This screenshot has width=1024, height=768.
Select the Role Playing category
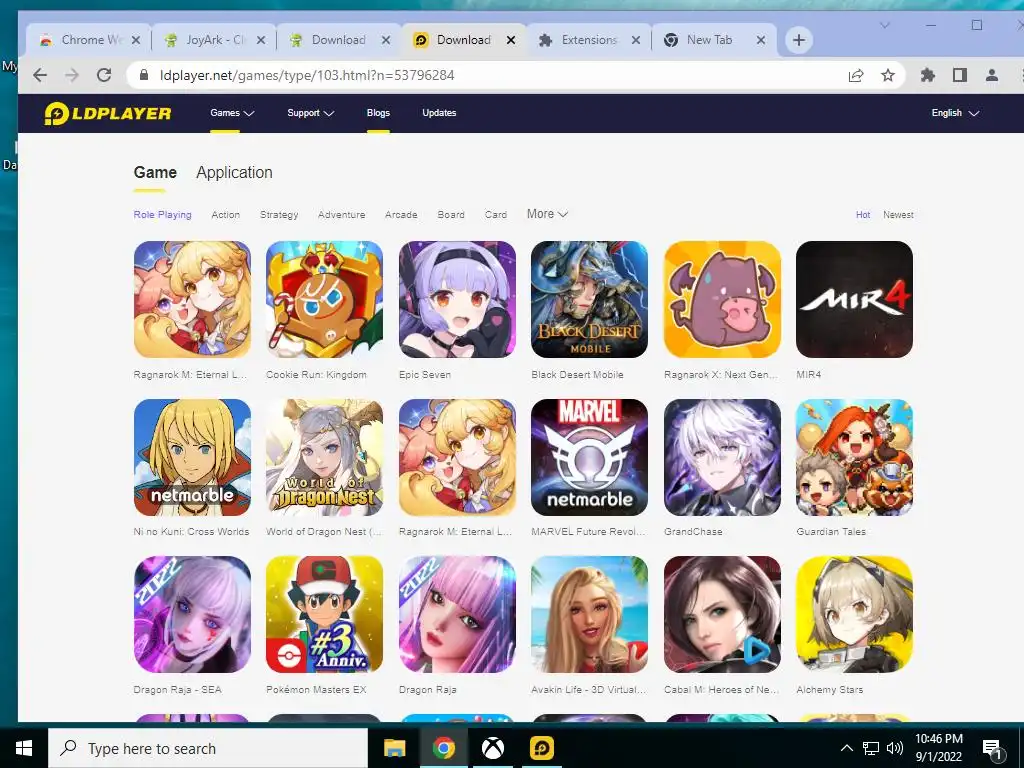[163, 214]
